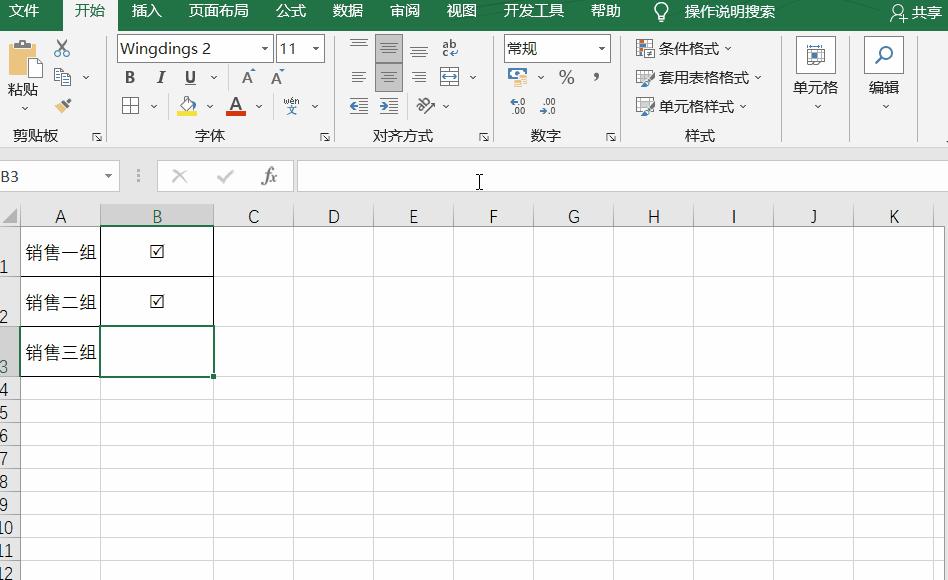Viewport: 948px width, 580px height.
Task: Toggle underline formatting
Action: [x=188, y=76]
